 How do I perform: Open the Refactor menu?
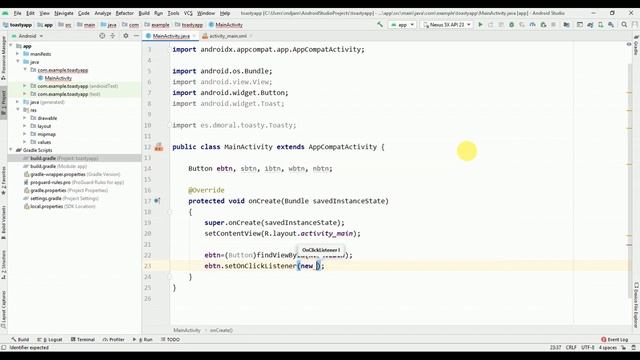(124, 13)
